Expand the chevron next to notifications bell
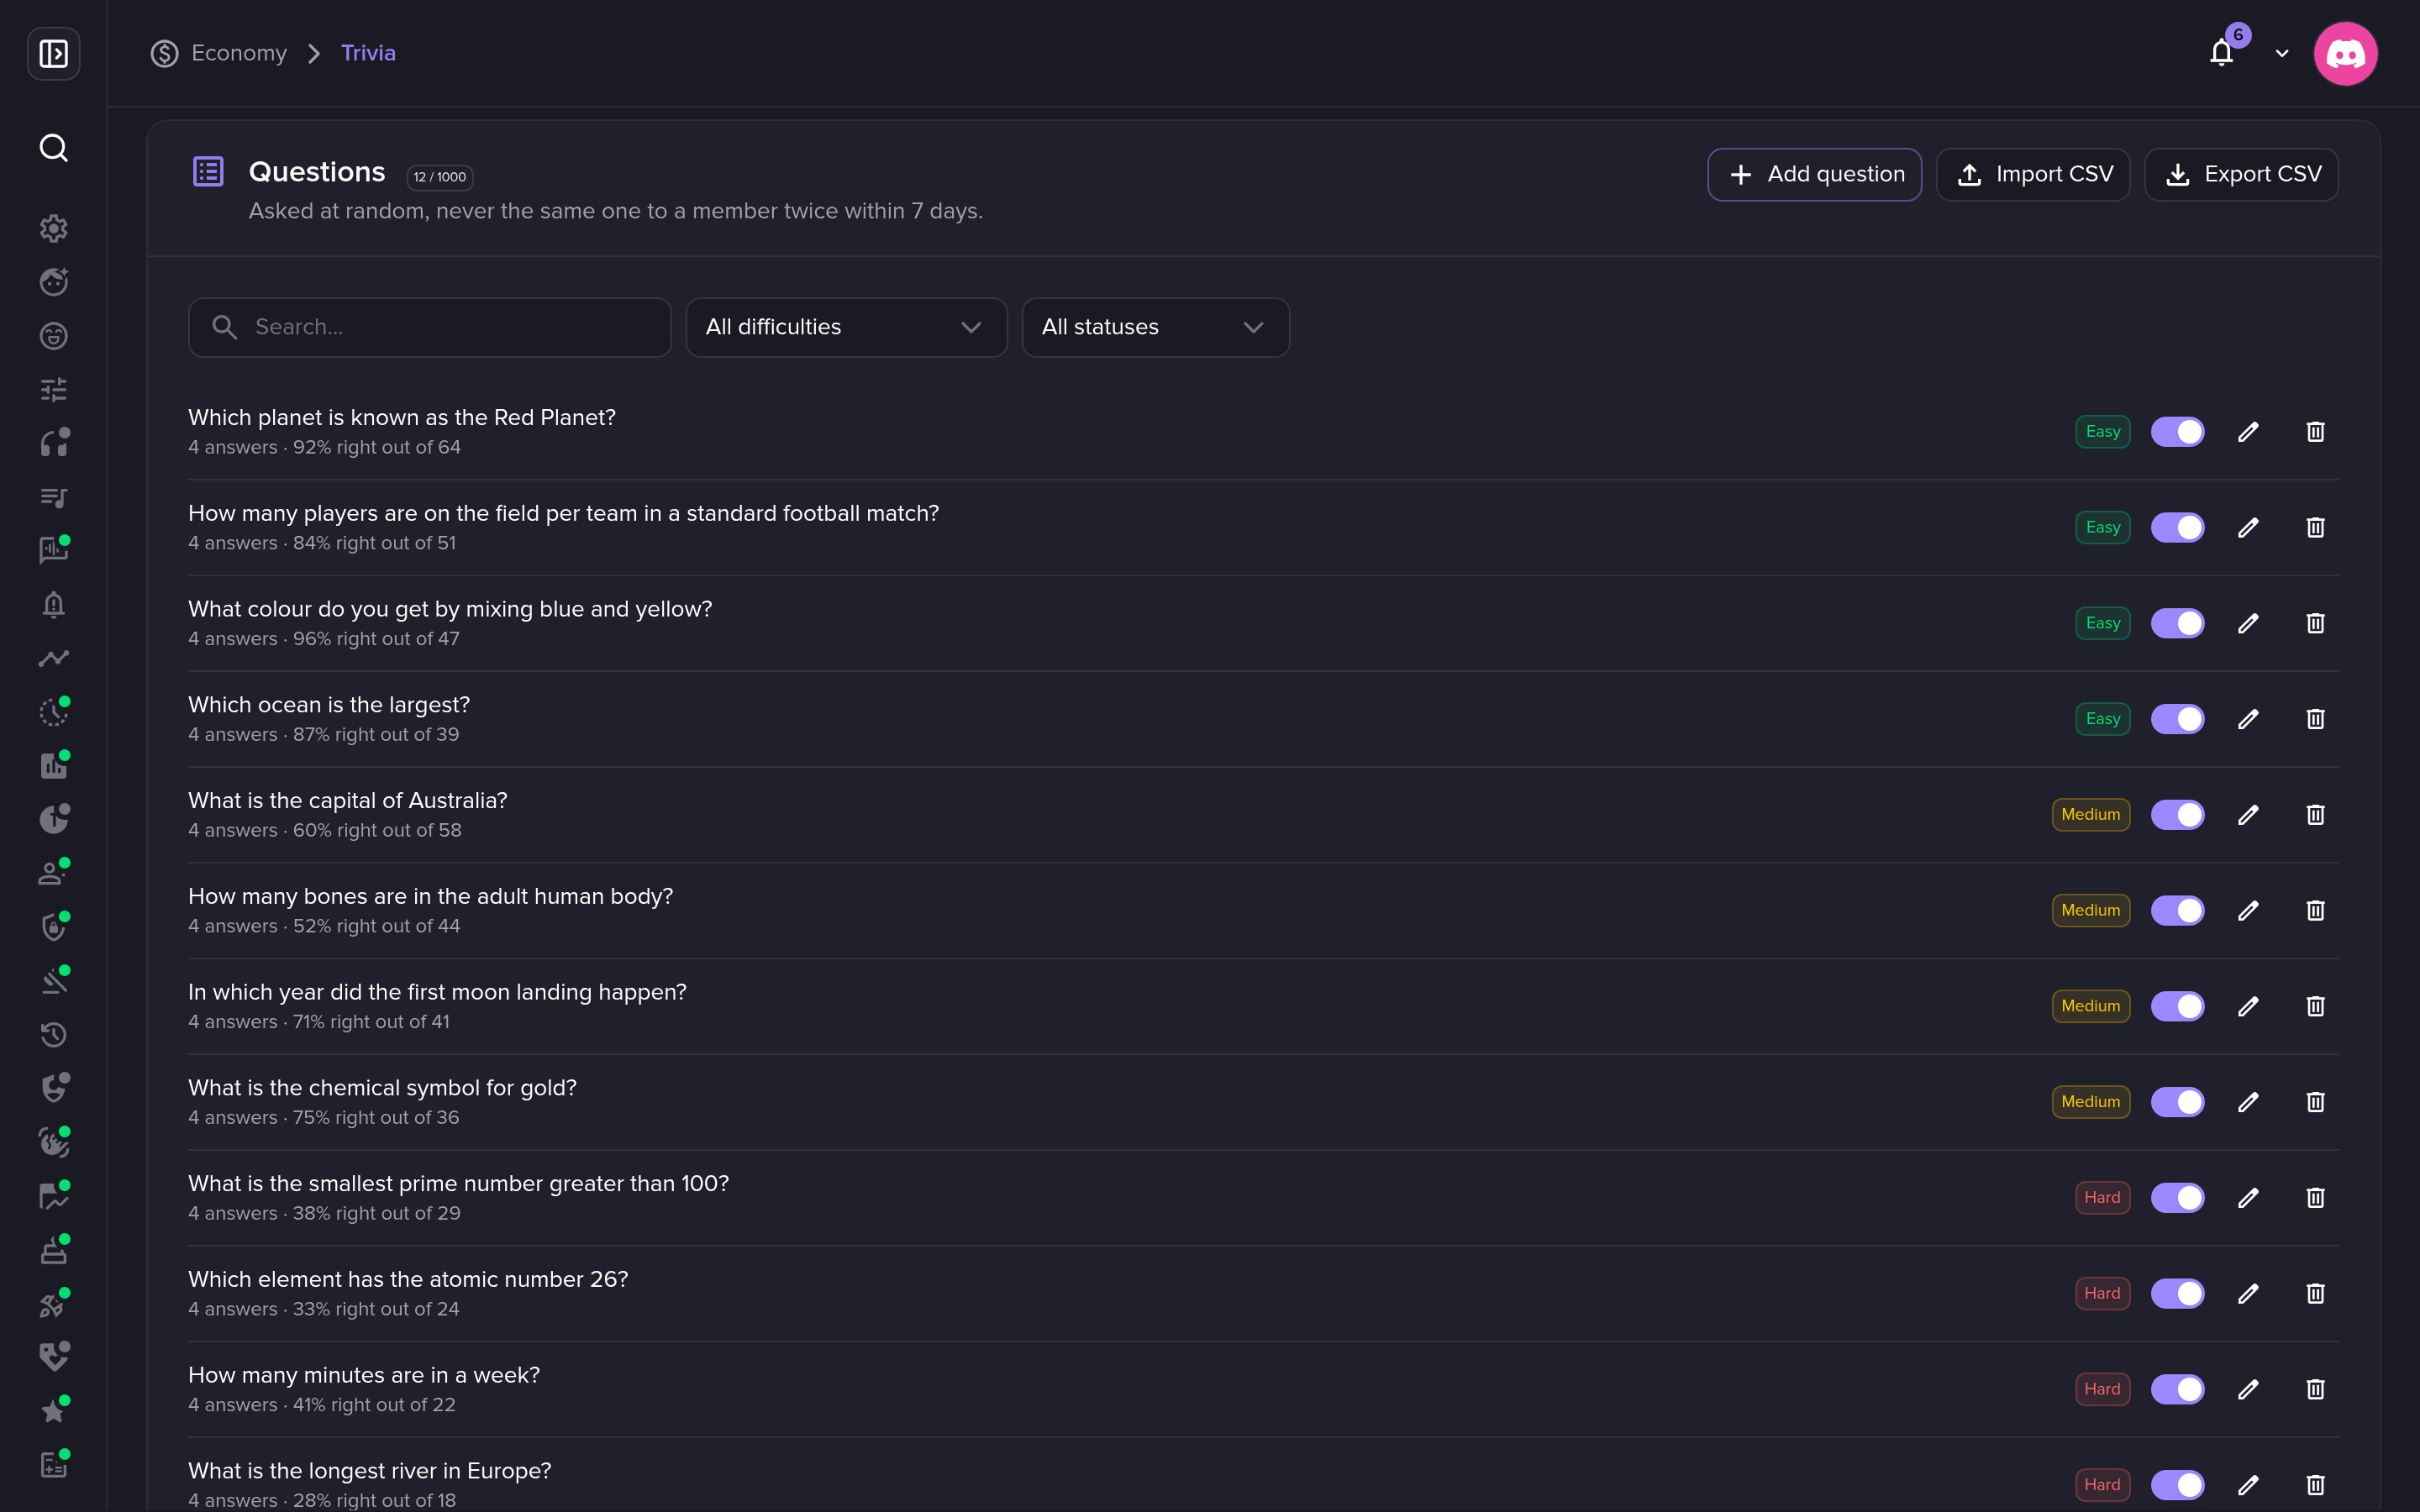This screenshot has height=1512, width=2420. pos(2282,54)
